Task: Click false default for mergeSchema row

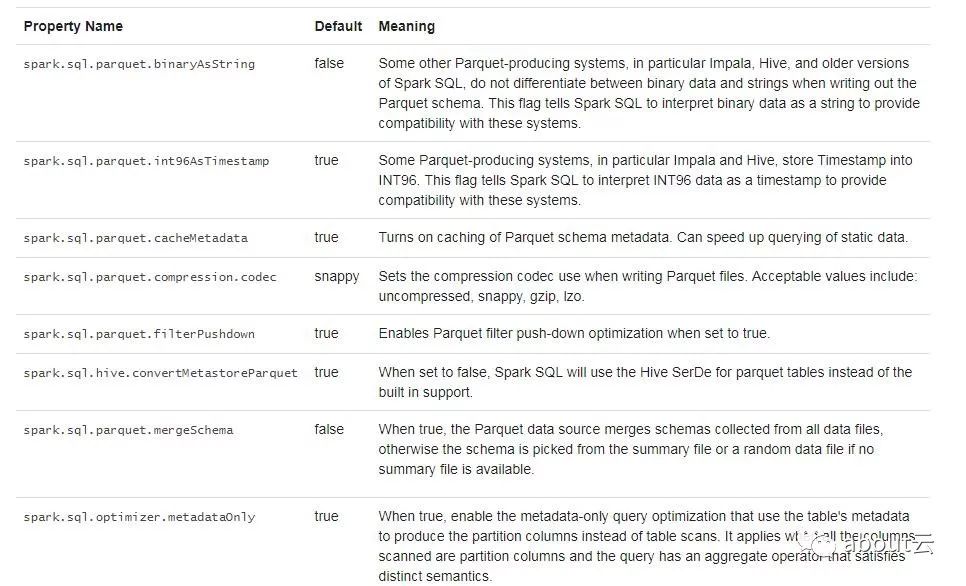Action: (x=328, y=429)
